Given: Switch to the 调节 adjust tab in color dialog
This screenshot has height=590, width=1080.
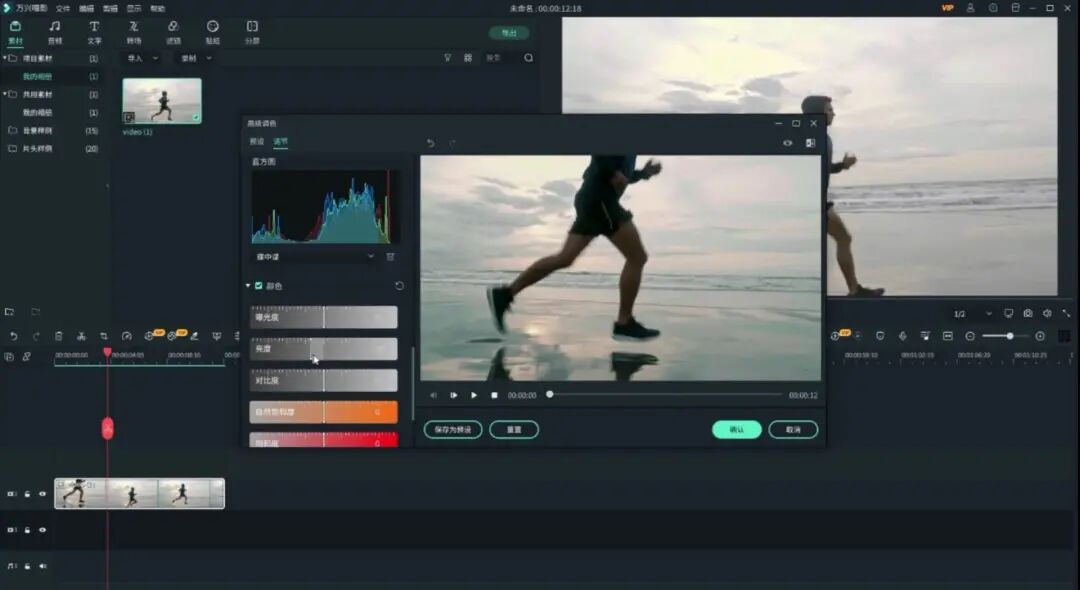Looking at the screenshot, I should pyautogui.click(x=280, y=142).
